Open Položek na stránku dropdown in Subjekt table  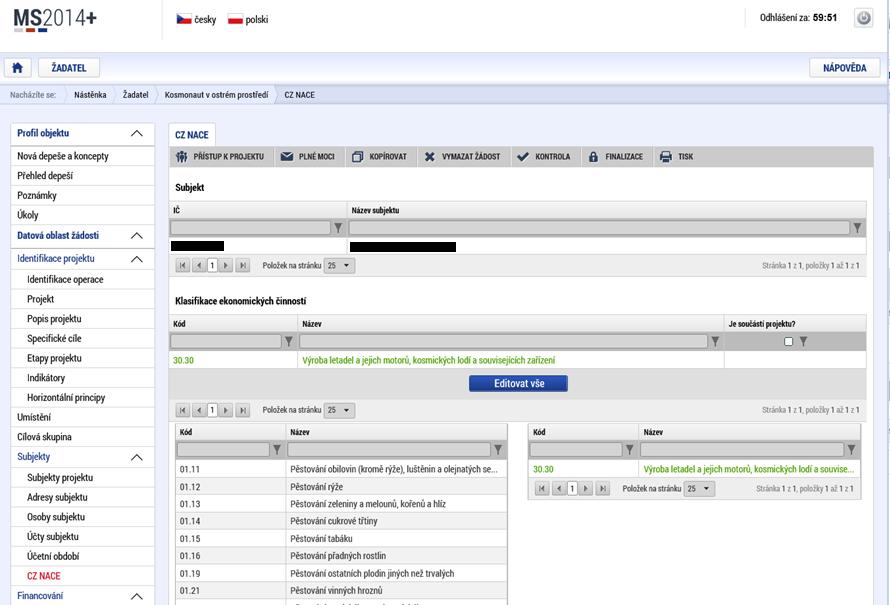[339, 265]
